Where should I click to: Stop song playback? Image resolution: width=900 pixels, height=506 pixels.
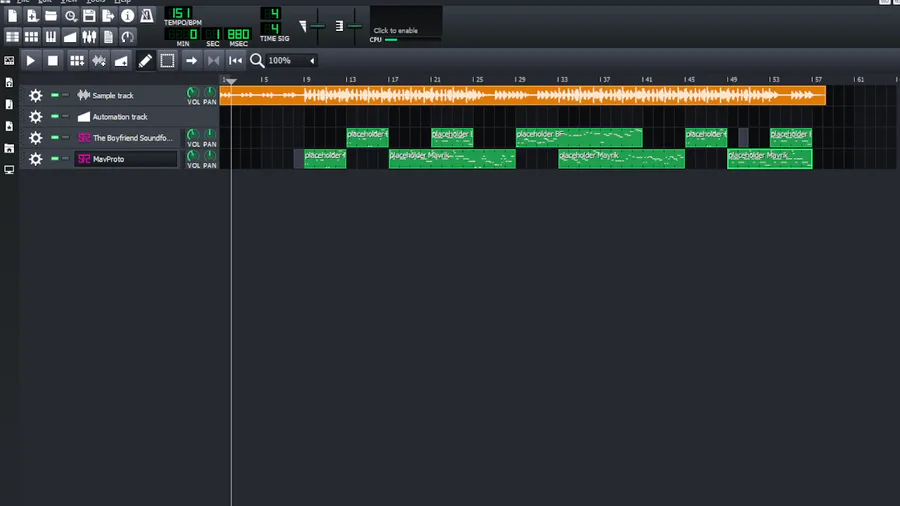point(53,60)
